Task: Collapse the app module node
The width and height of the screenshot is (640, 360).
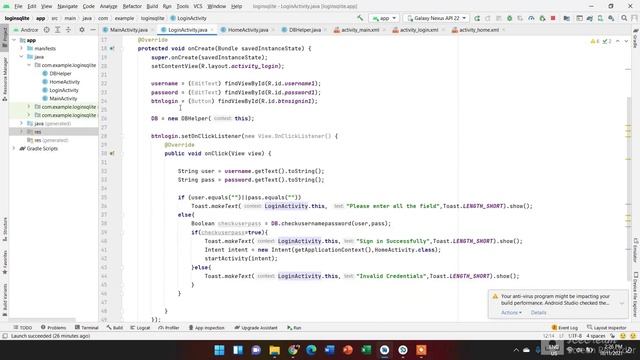Action: click(14, 40)
